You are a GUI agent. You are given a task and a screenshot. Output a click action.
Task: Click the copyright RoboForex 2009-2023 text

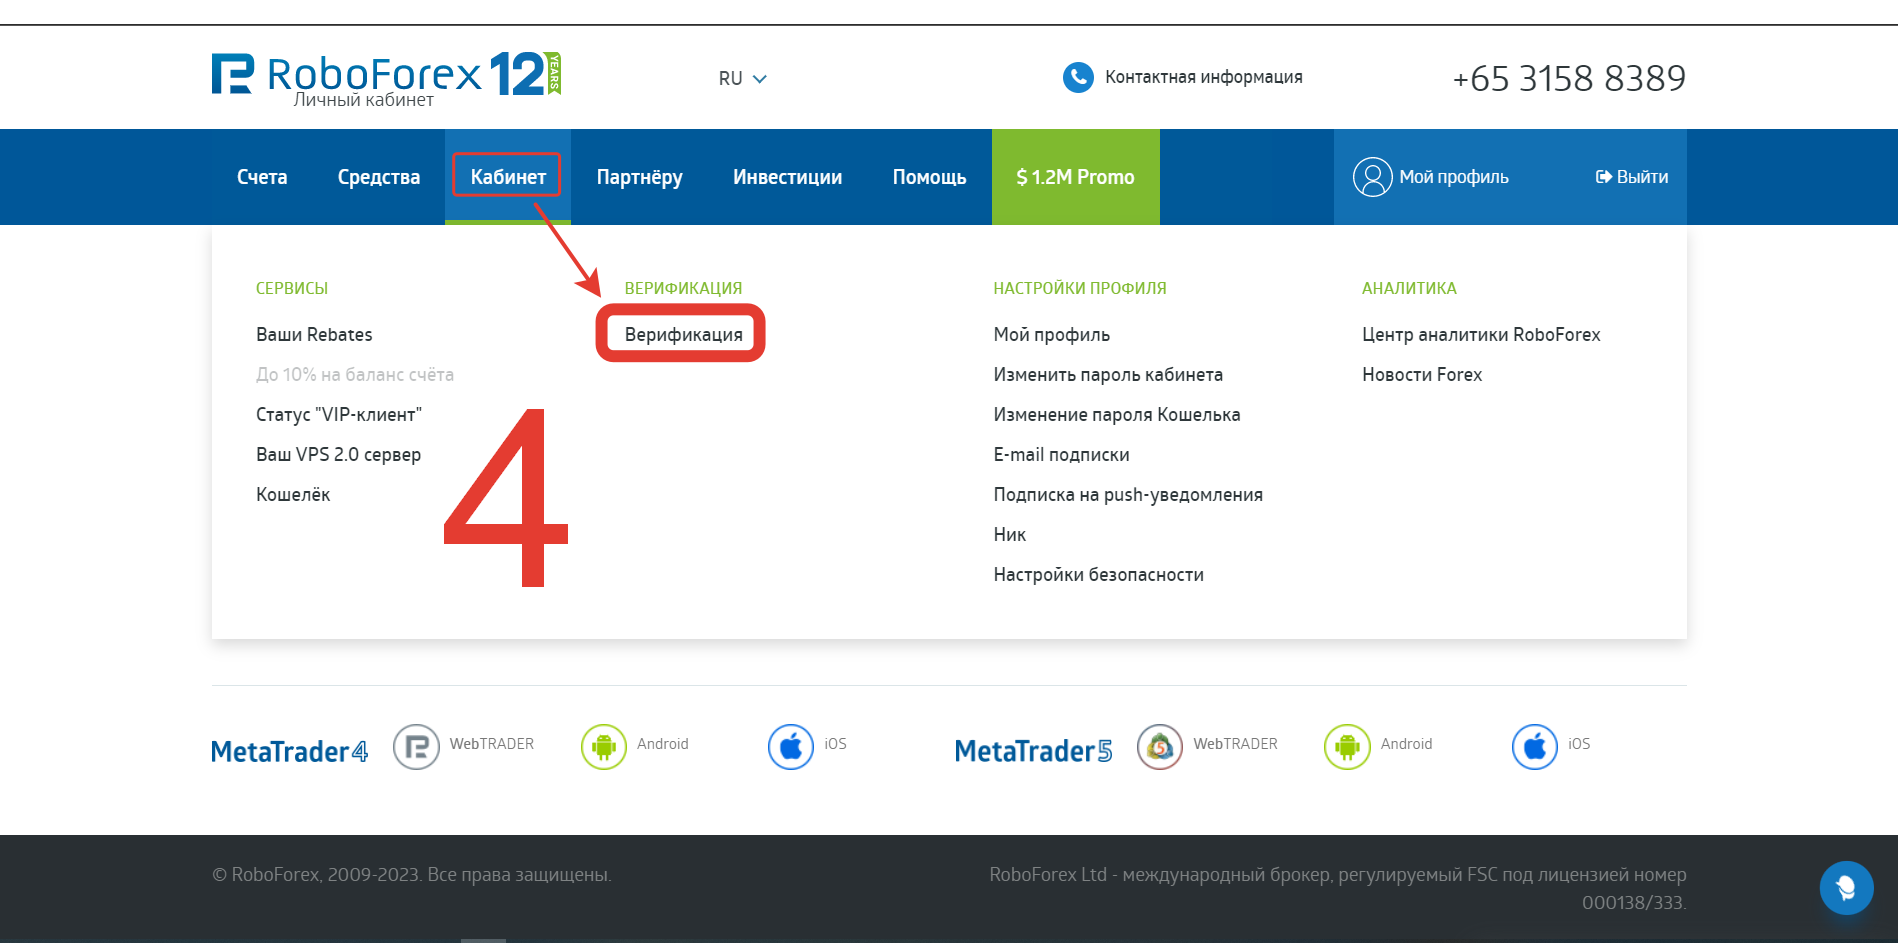(412, 875)
